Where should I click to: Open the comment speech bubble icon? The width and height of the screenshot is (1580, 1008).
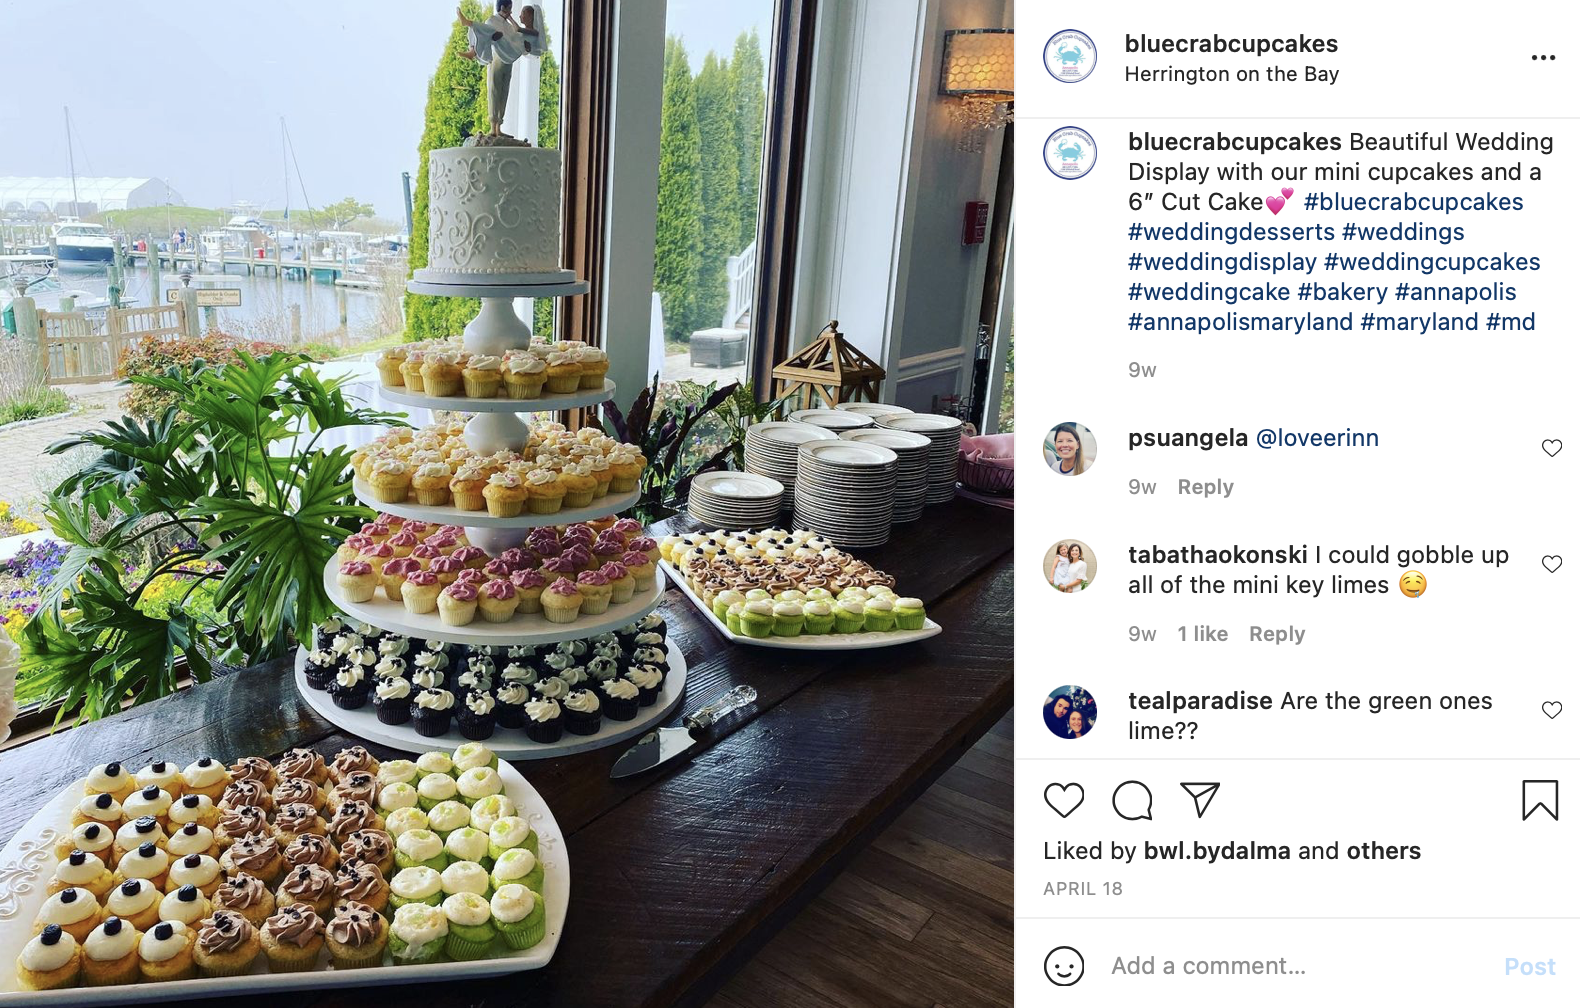pos(1132,801)
